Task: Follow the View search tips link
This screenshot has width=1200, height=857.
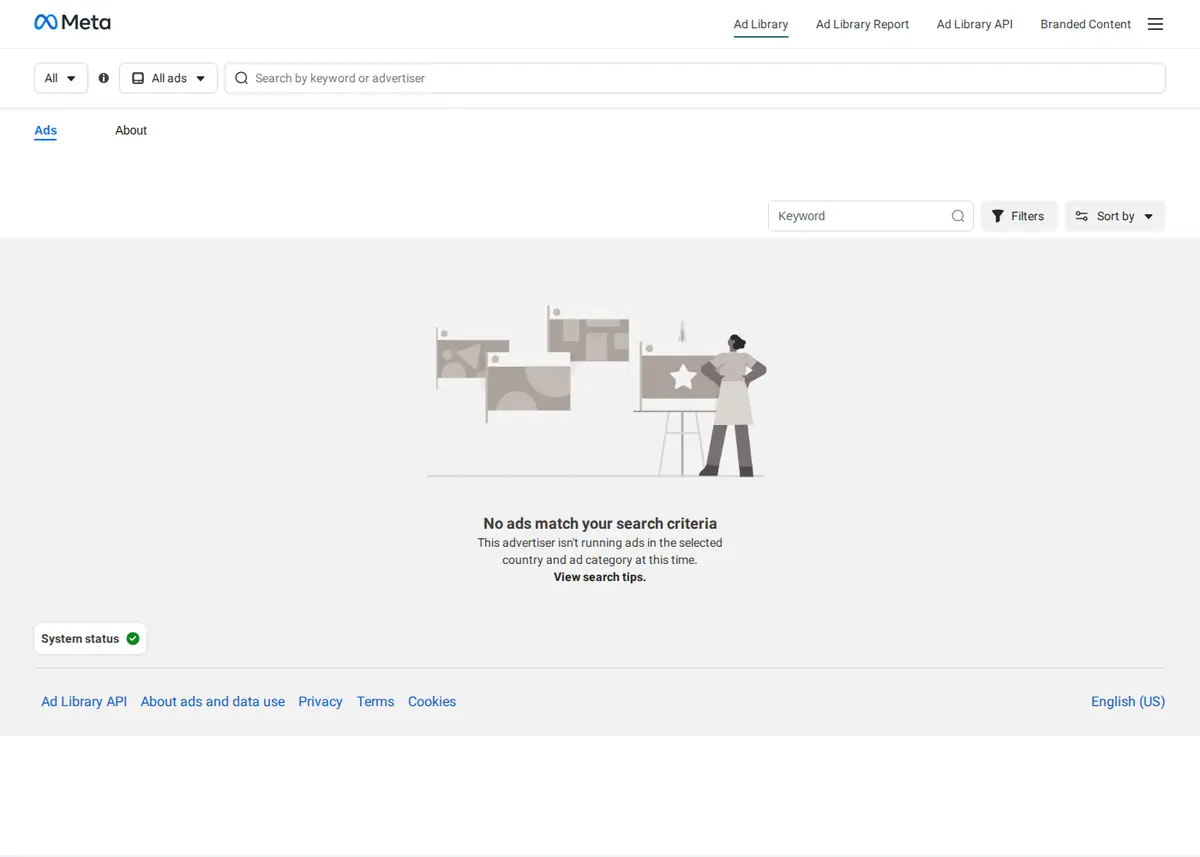Action: pyautogui.click(x=600, y=577)
